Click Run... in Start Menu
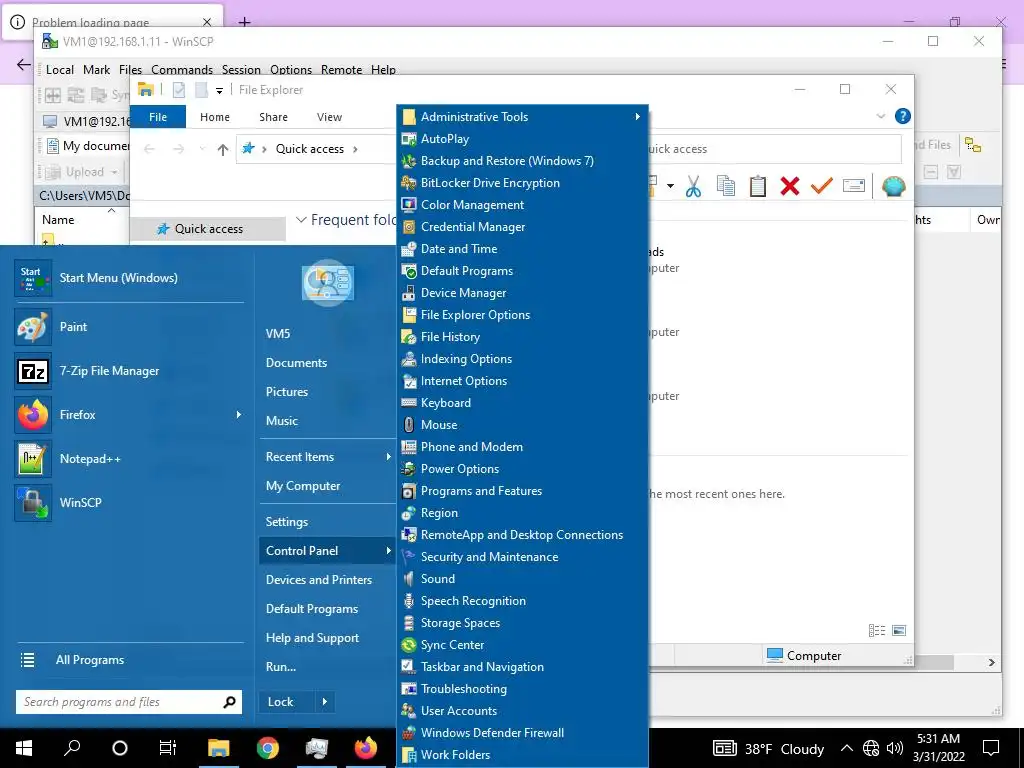 [x=281, y=667]
